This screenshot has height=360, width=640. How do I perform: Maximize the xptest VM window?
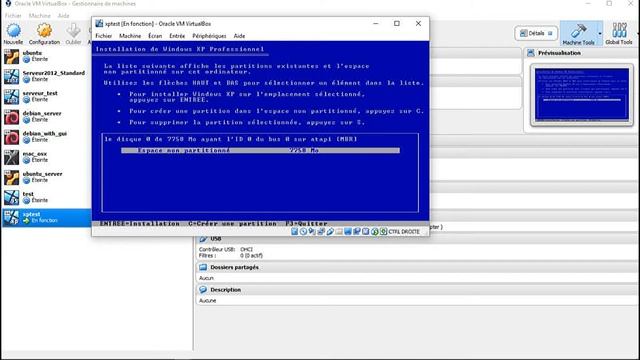click(x=397, y=24)
